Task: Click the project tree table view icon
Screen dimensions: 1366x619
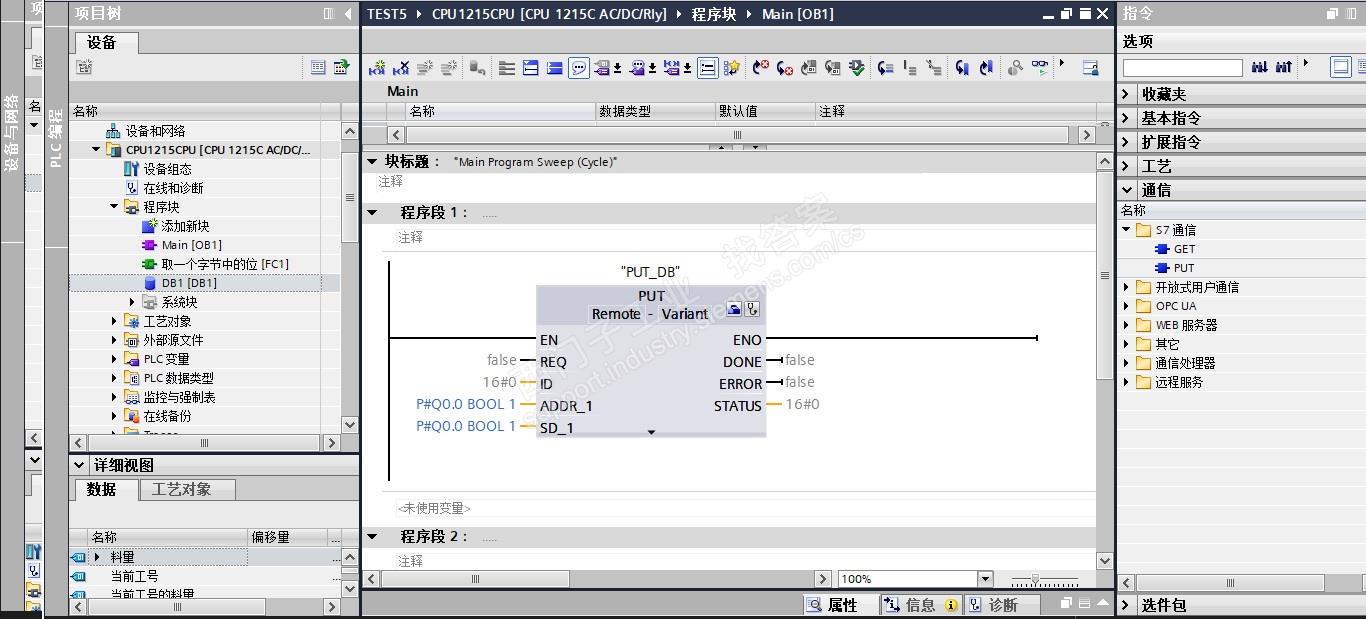Action: coord(318,67)
